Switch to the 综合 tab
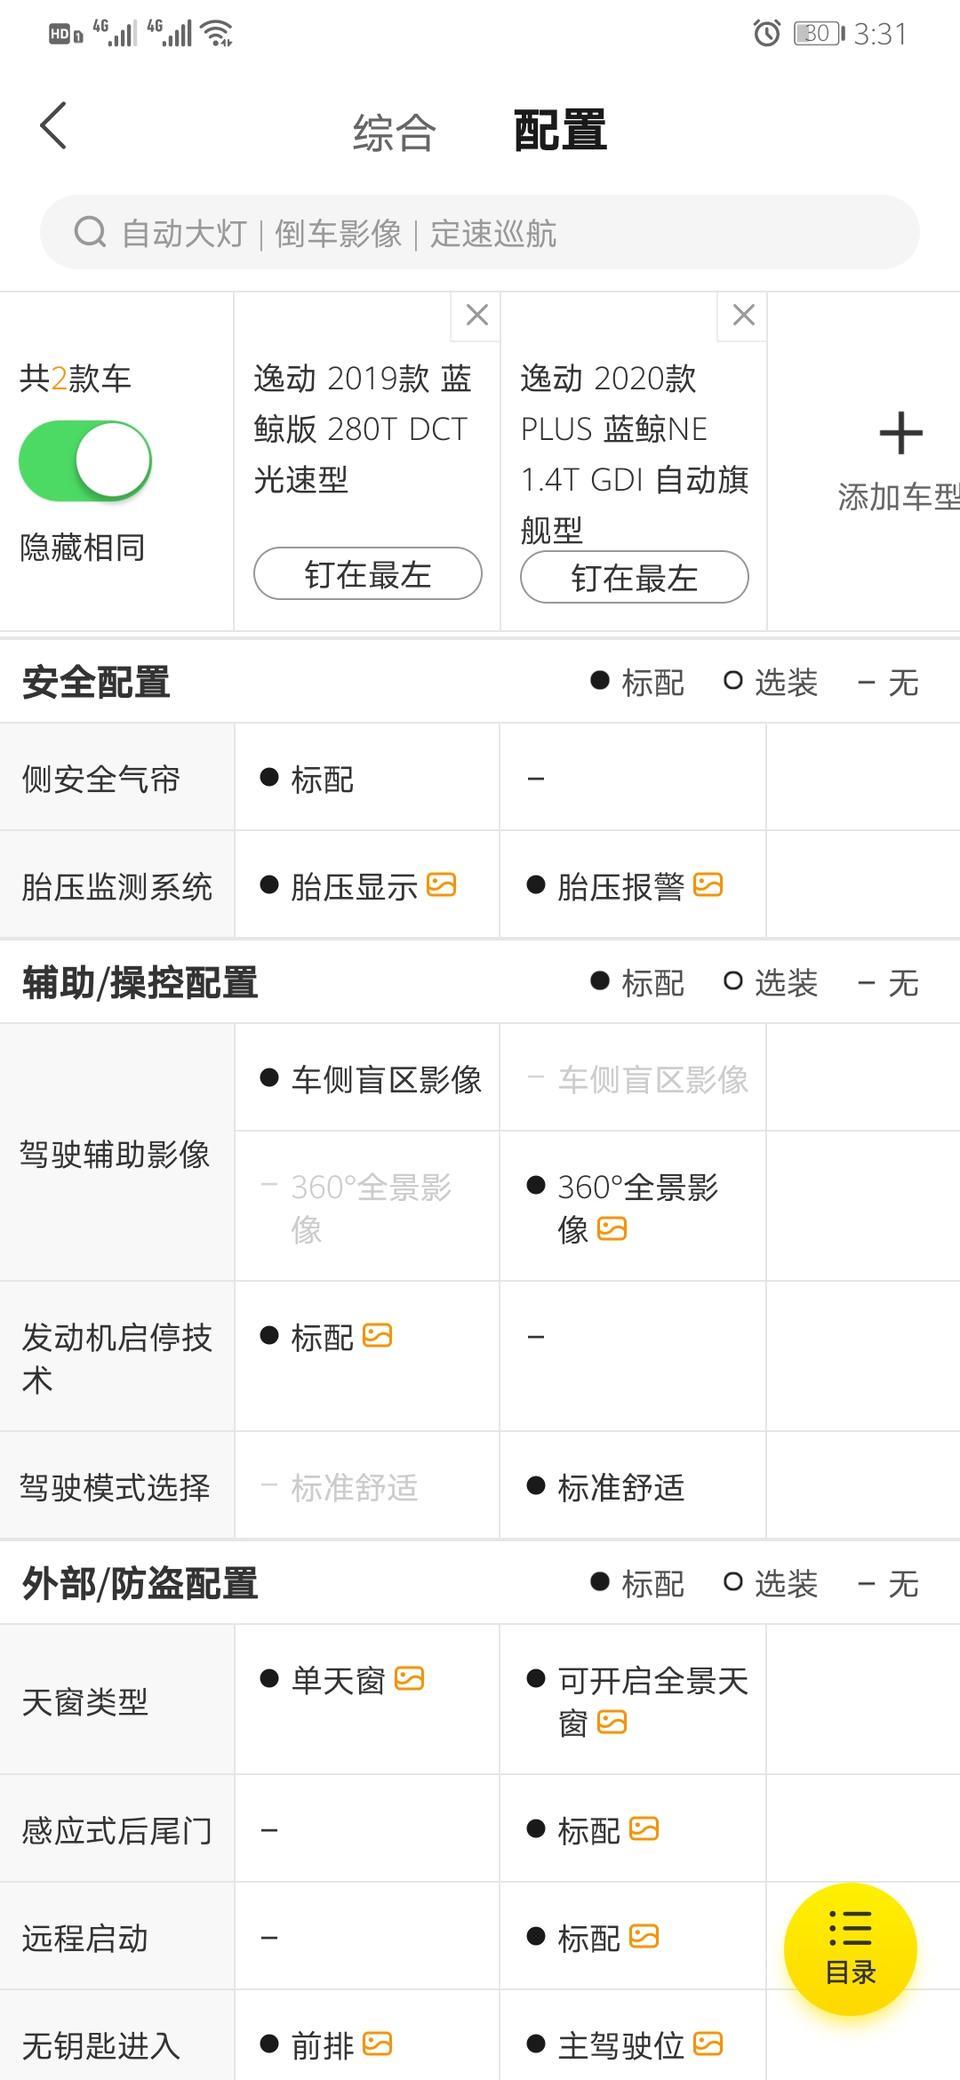Screen dimensions: 960x2080 pos(394,133)
